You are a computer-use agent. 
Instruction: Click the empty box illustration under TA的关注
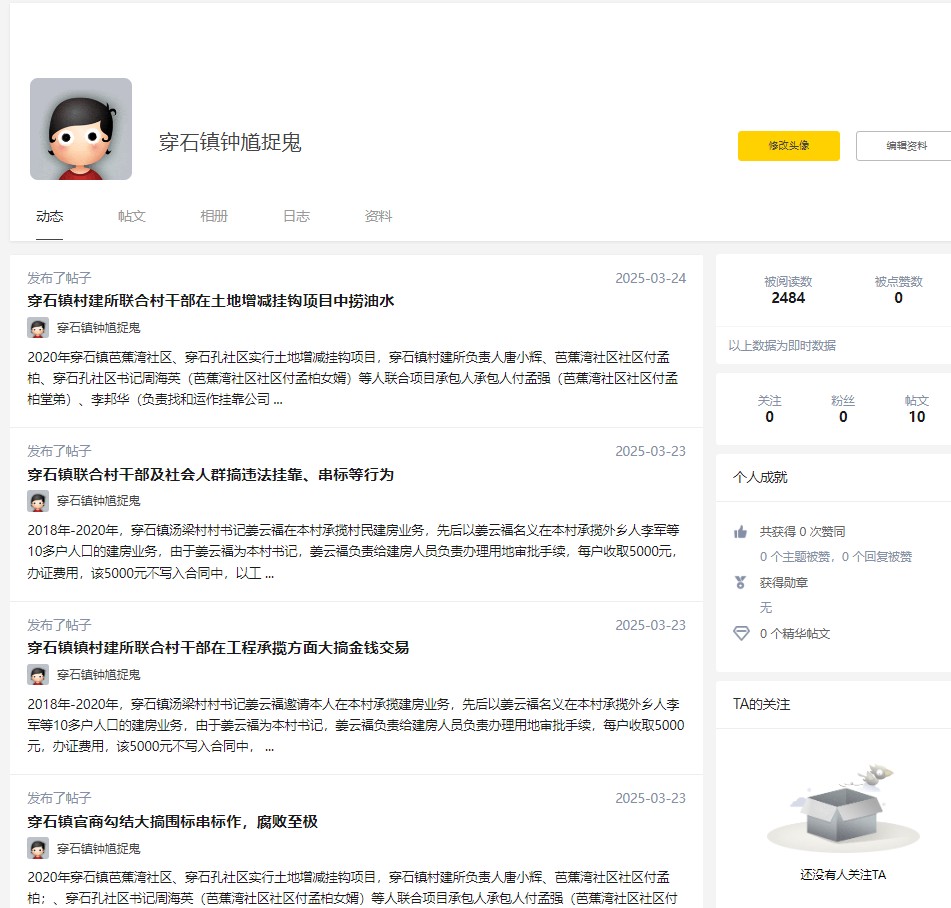coord(842,806)
